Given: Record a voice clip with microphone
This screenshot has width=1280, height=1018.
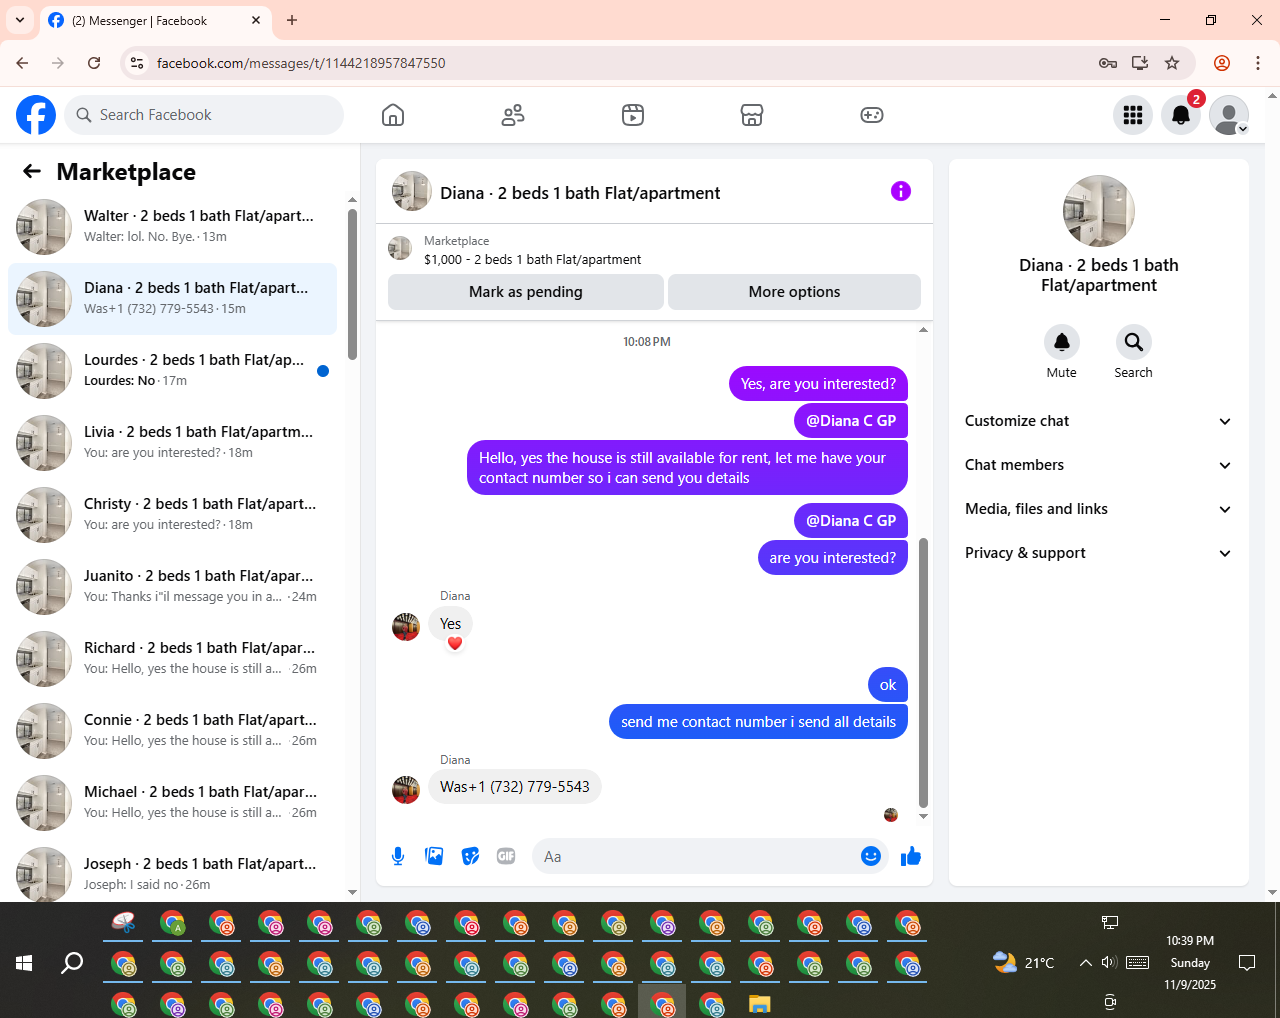Looking at the screenshot, I should click(398, 856).
